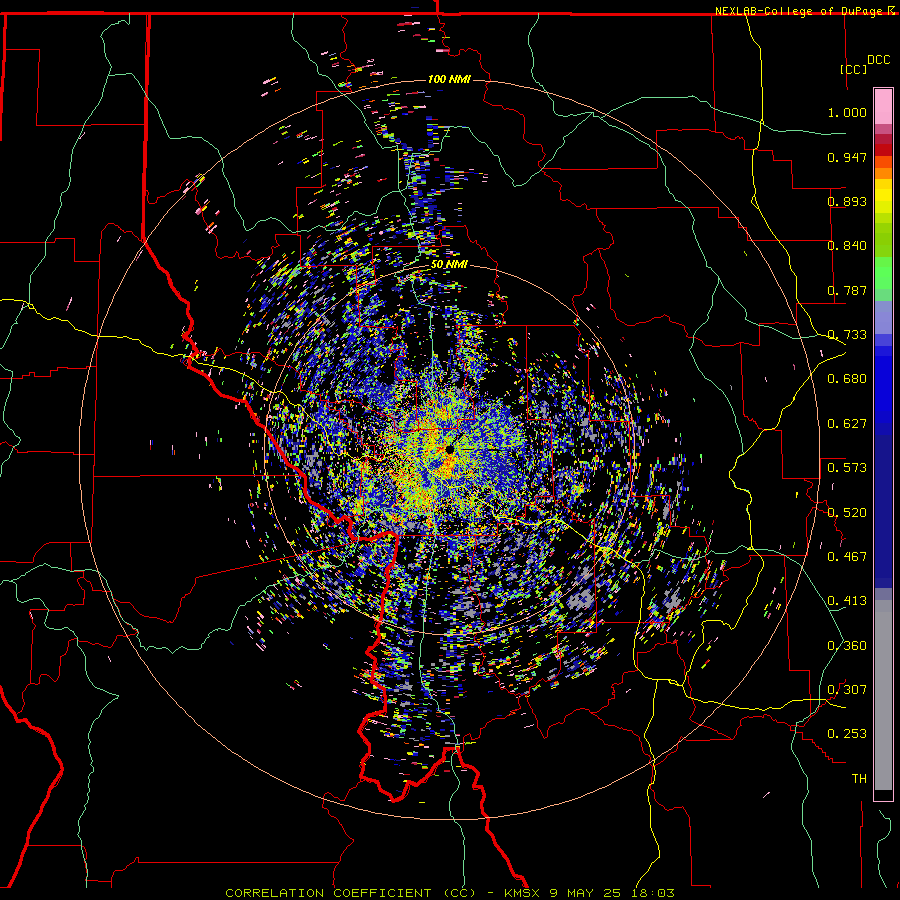Viewport: 900px width, 900px height.
Task: Select the 0.253 scale value
Action: tap(847, 734)
